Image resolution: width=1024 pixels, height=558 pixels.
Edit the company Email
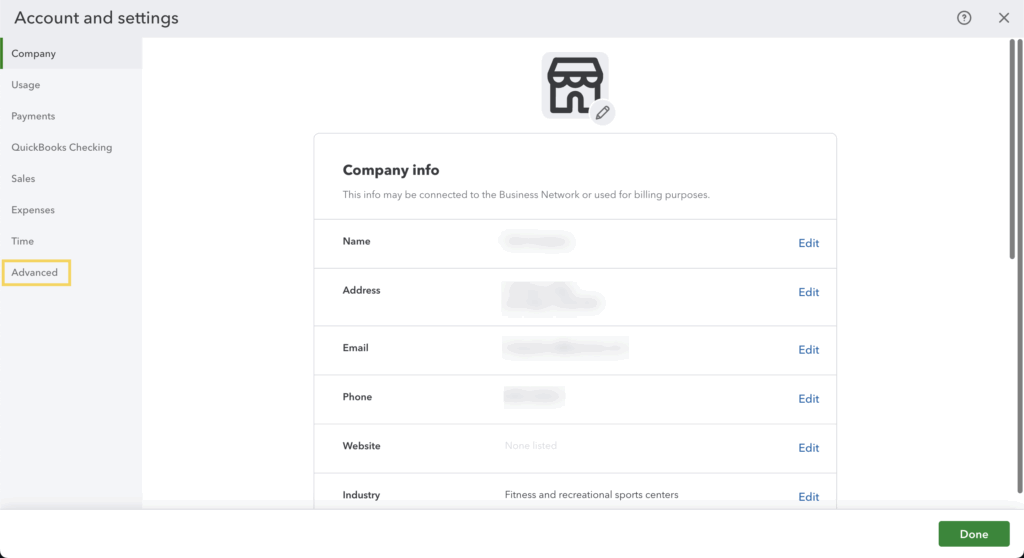point(808,350)
